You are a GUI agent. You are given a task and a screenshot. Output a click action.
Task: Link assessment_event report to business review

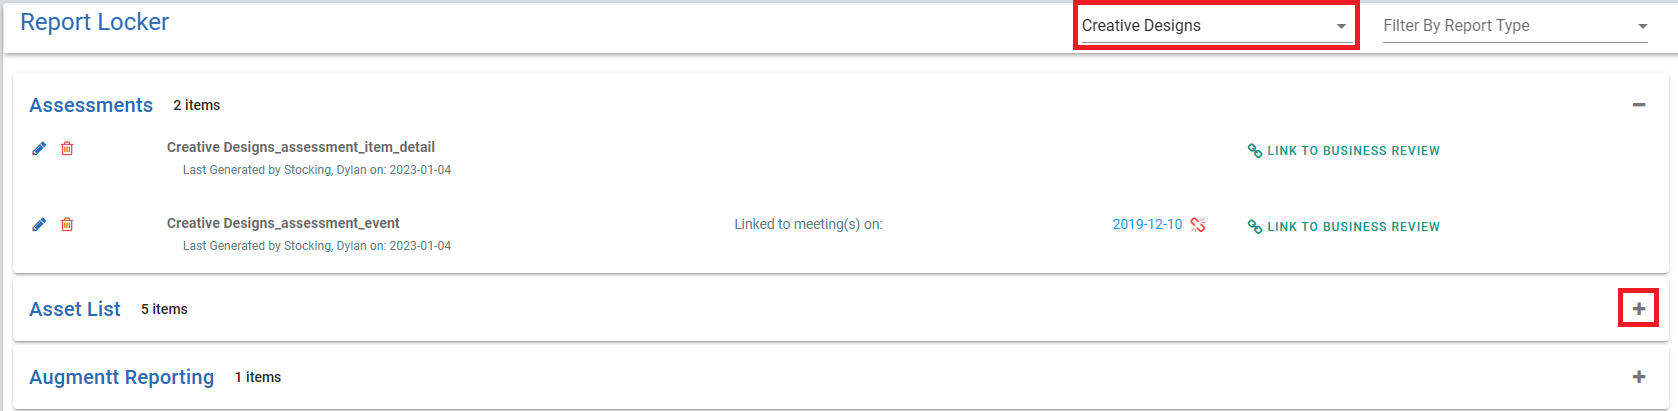(x=1344, y=227)
